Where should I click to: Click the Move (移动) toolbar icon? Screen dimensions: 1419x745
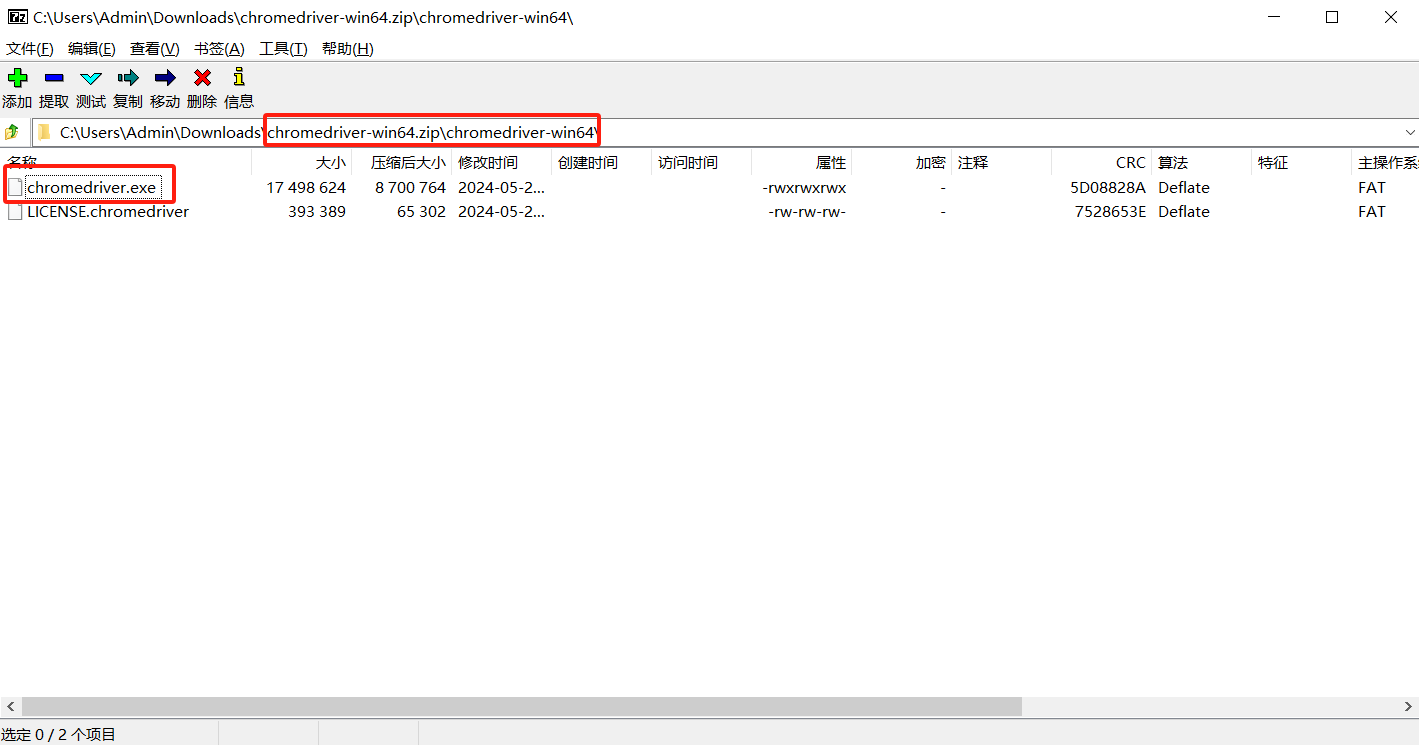click(x=165, y=78)
